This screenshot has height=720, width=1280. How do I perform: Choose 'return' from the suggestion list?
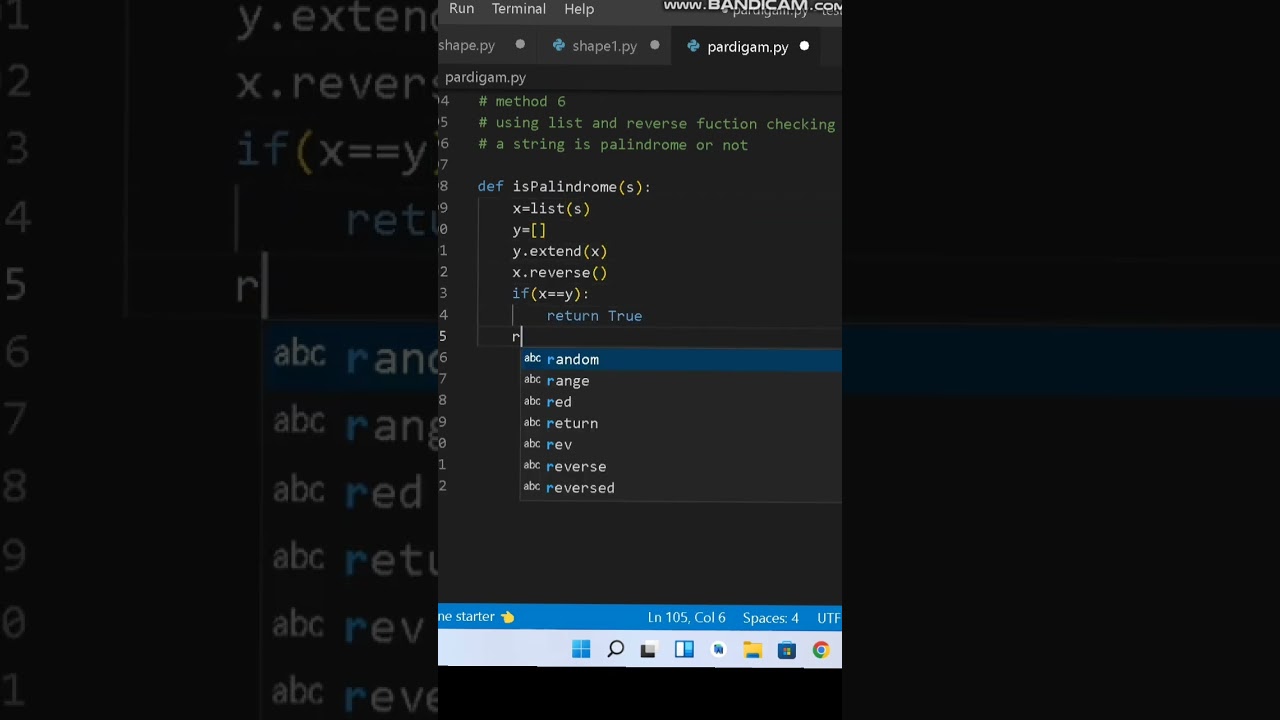coord(682,423)
